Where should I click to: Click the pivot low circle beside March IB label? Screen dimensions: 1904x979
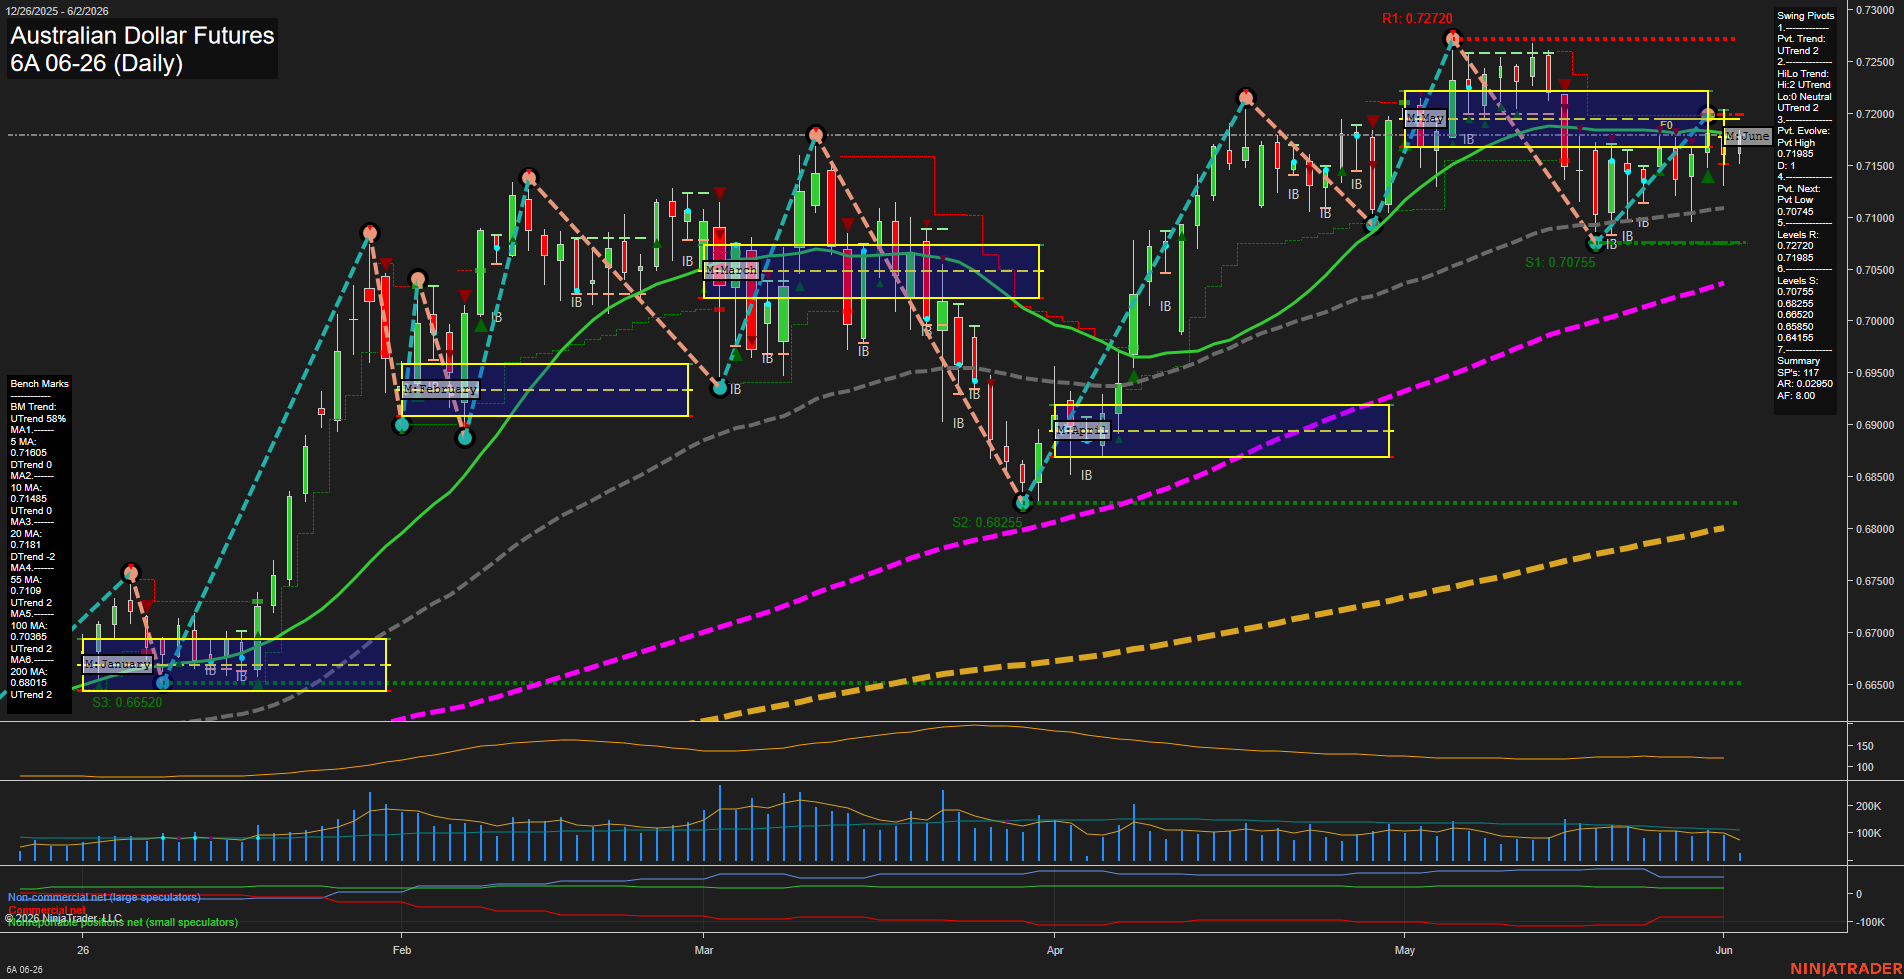[719, 388]
